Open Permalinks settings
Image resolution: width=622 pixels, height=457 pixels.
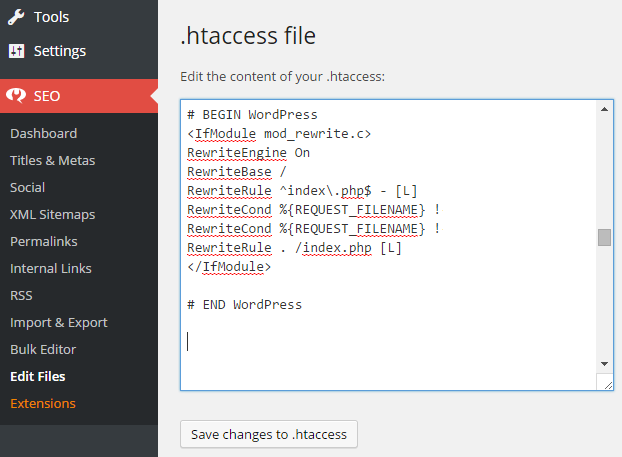tap(44, 241)
